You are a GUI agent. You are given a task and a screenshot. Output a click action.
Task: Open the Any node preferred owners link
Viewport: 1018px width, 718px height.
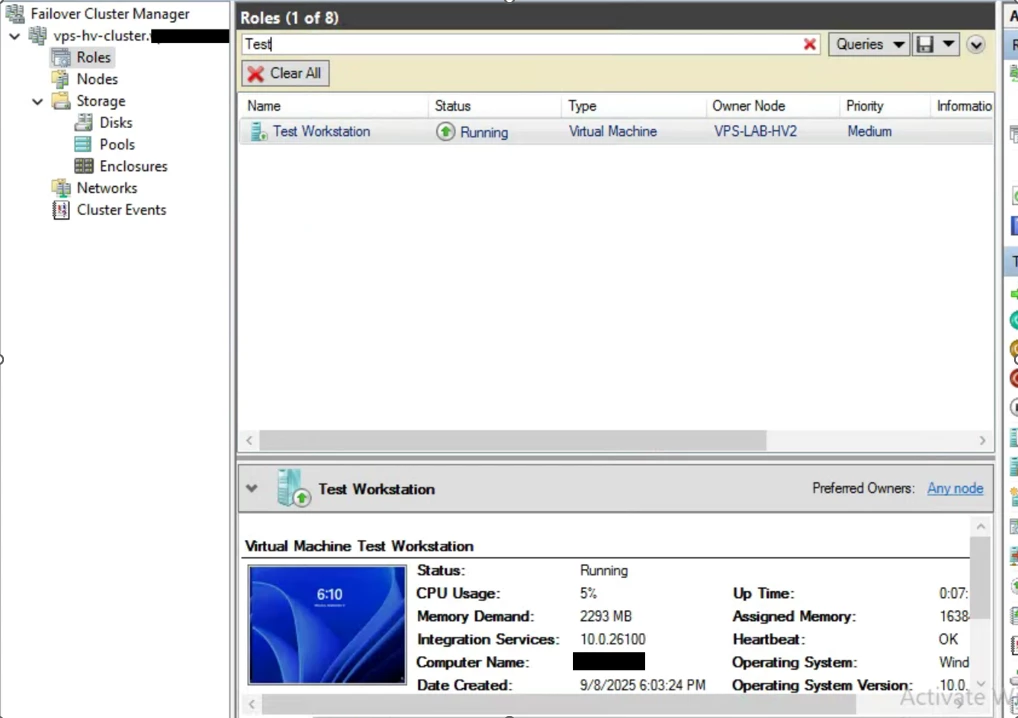(955, 488)
